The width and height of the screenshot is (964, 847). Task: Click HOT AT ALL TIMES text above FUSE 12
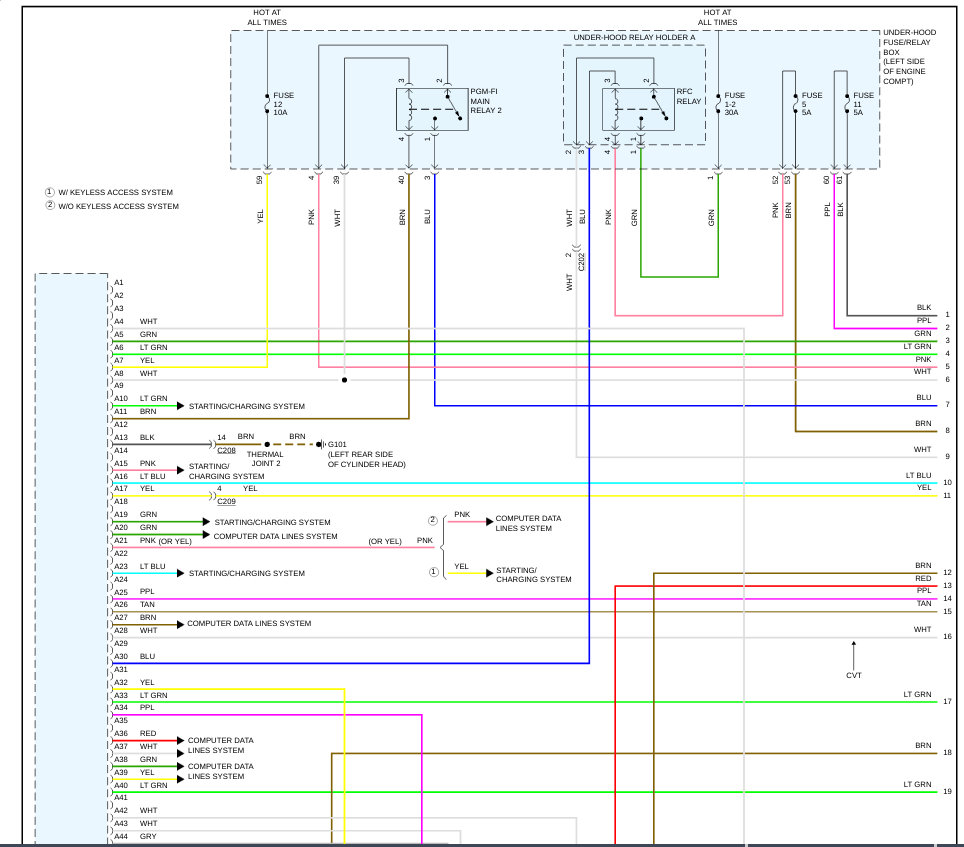(267, 17)
